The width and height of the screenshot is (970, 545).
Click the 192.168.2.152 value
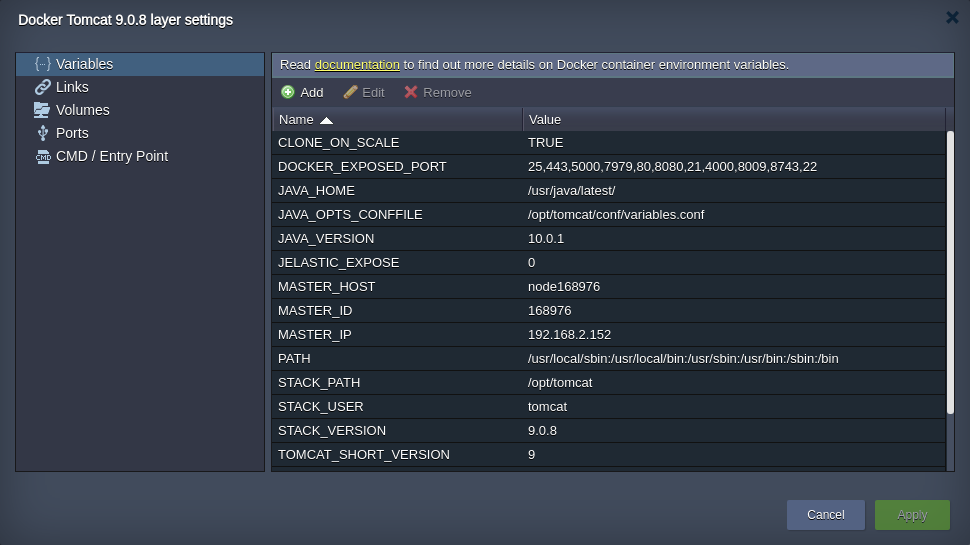coord(569,335)
